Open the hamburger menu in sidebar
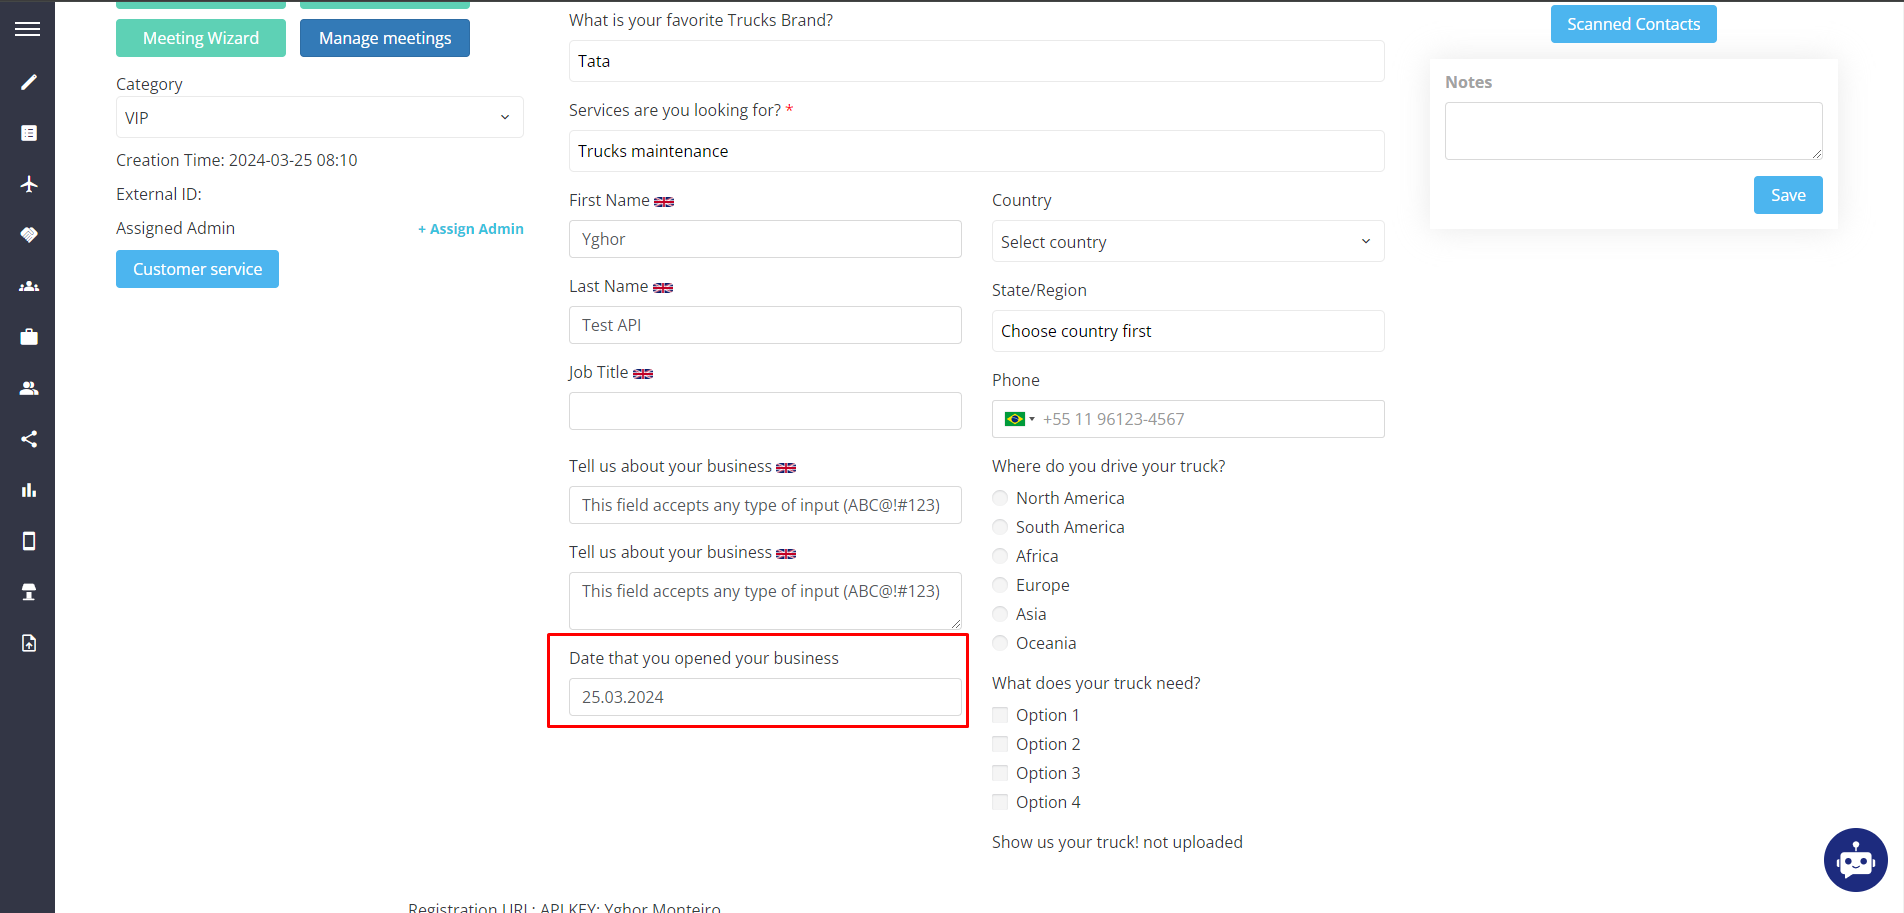Screen dimensions: 1904x913 (x=28, y=29)
